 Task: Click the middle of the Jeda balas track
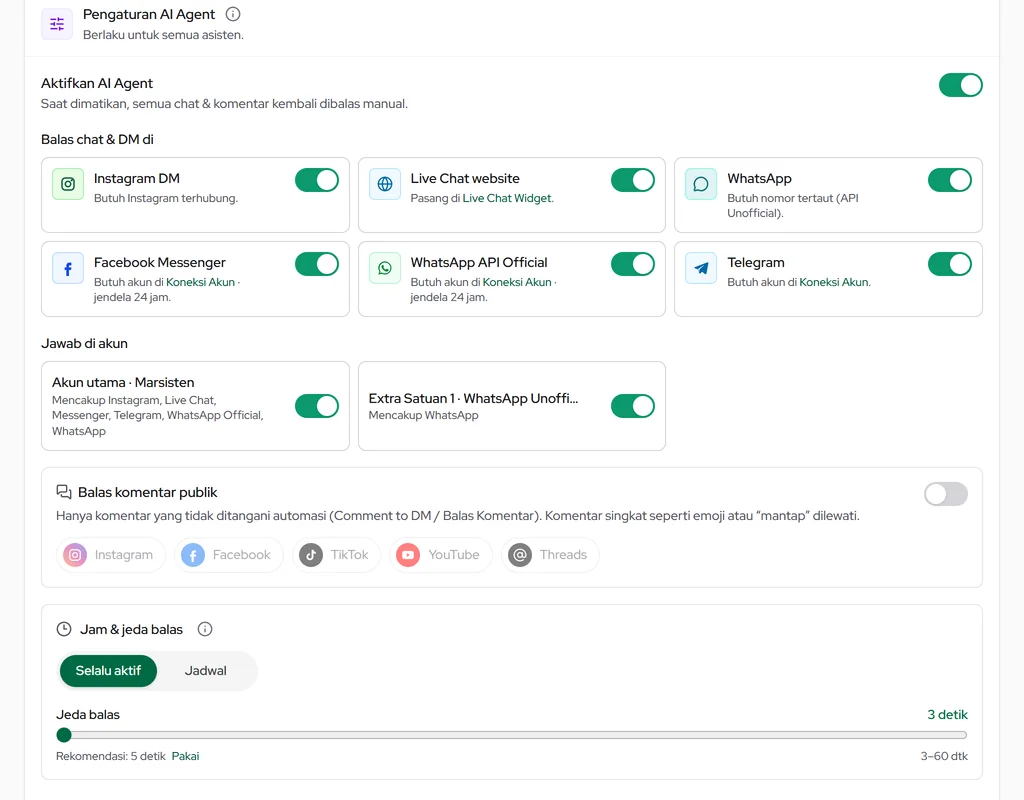(512, 735)
